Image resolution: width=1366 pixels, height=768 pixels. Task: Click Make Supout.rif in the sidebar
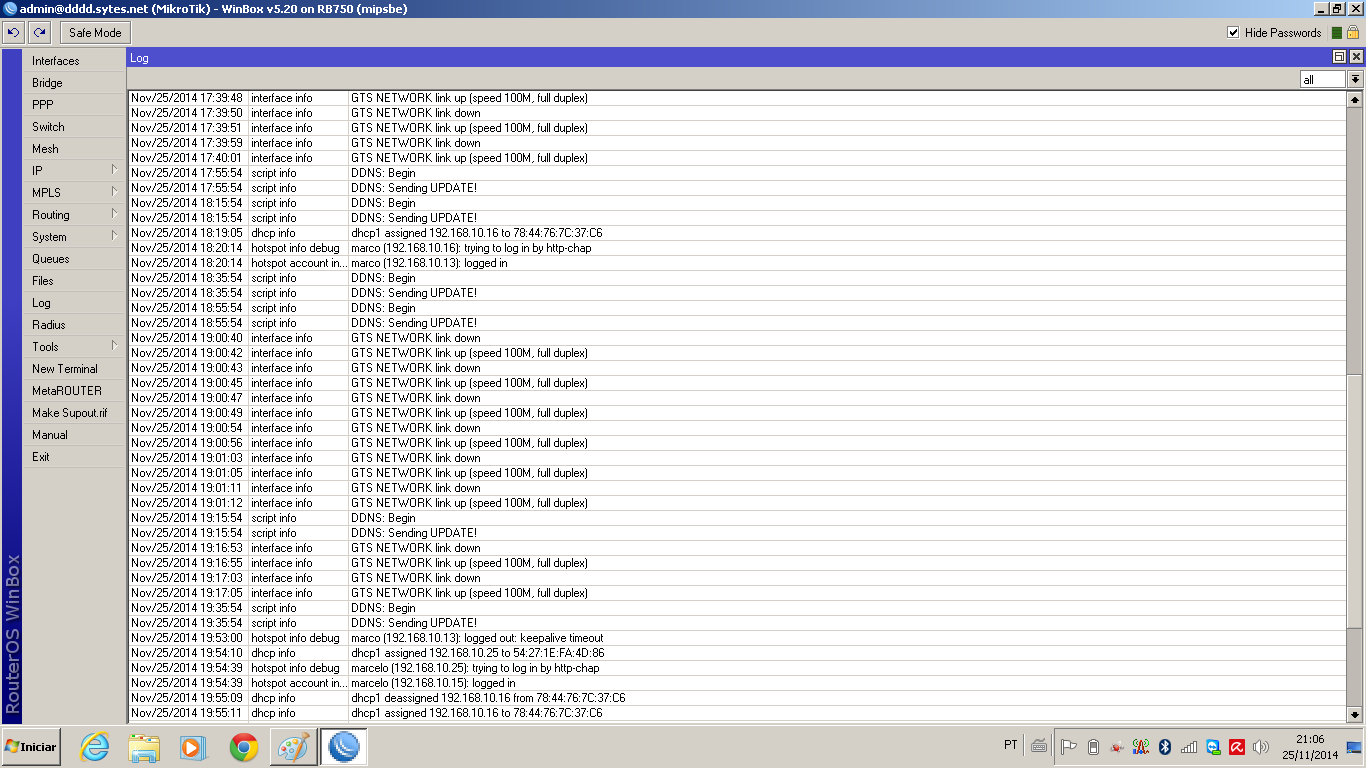(x=73, y=413)
